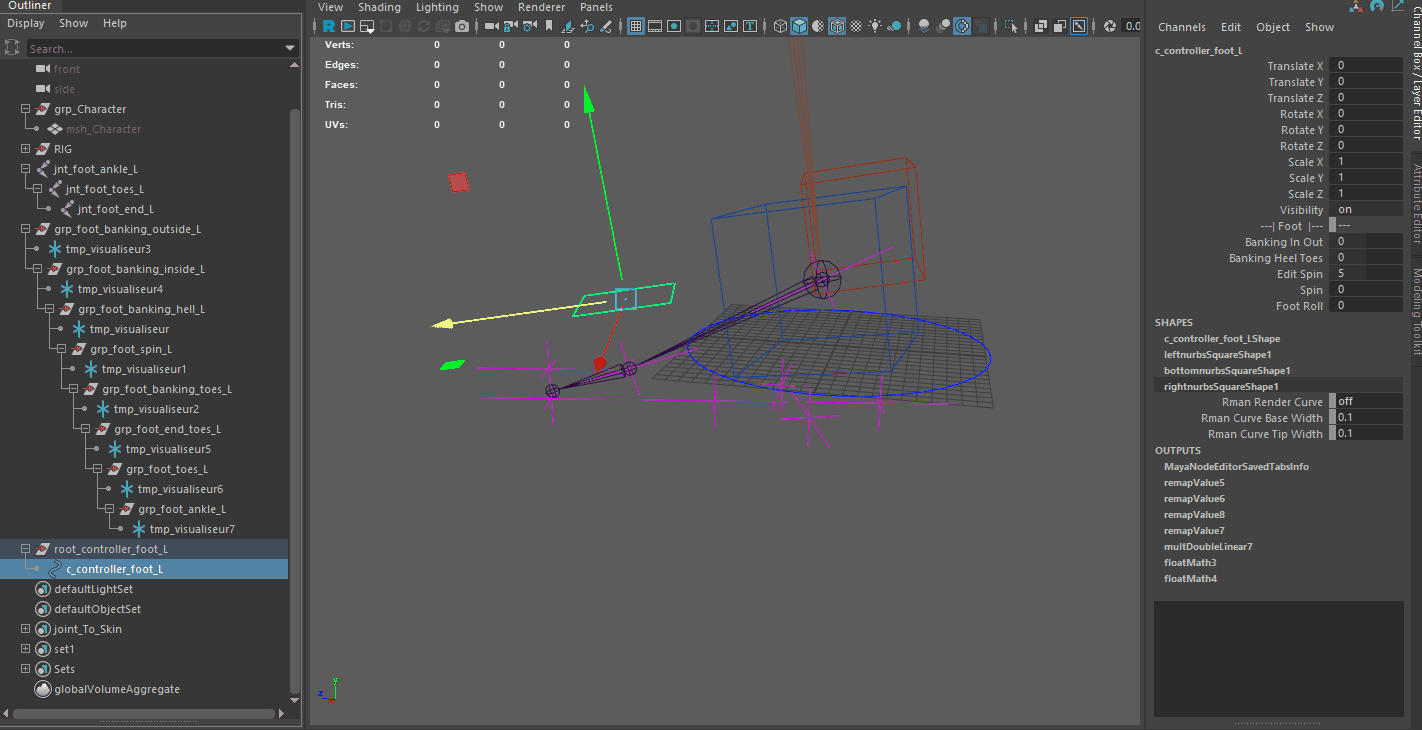Toggle Visibility off for c_controller_foot_L
Image resolution: width=1422 pixels, height=730 pixels.
(x=1365, y=209)
